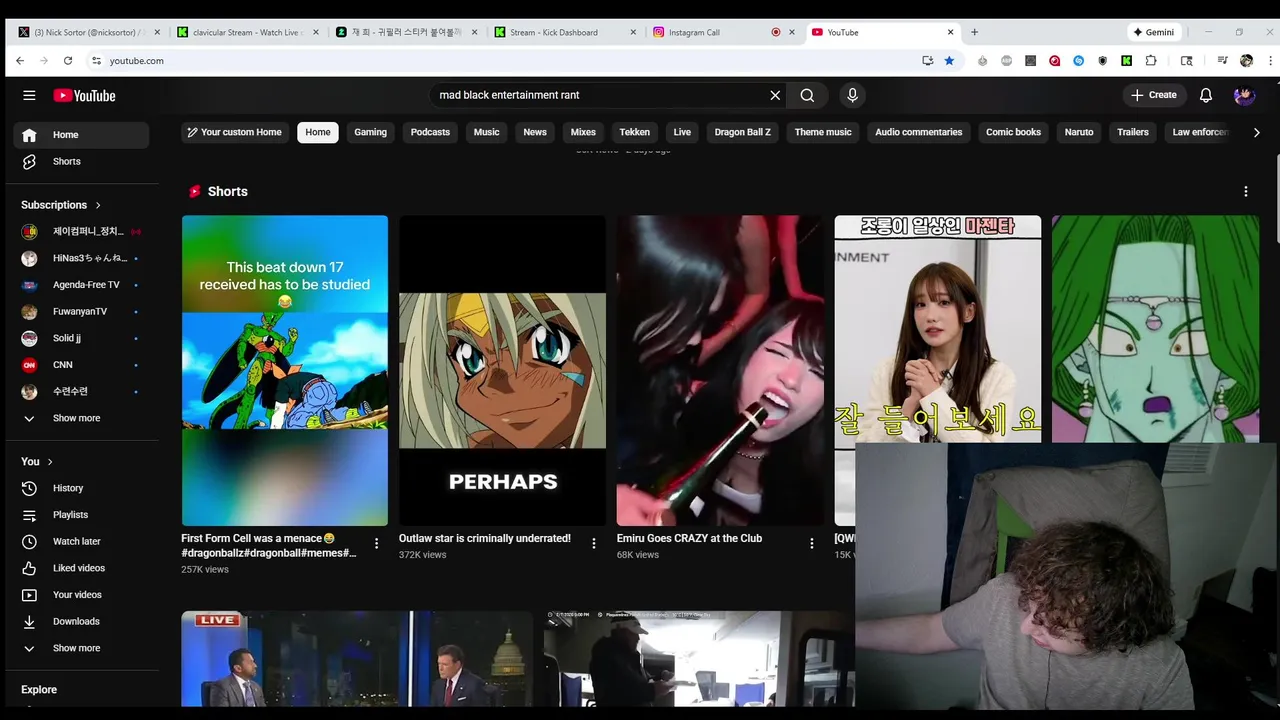Screen dimensions: 1280x720
Task: Play the Outlaw star PERHAPS short thumbnail
Action: [502, 370]
